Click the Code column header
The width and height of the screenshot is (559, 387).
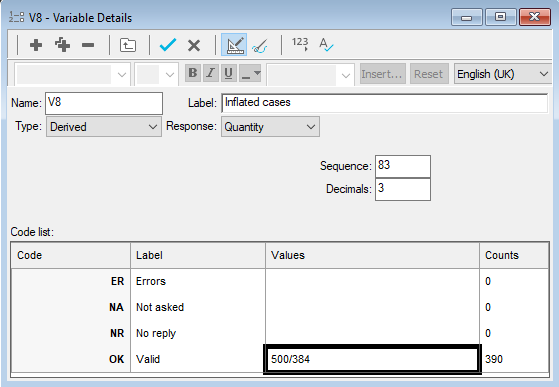71,256
